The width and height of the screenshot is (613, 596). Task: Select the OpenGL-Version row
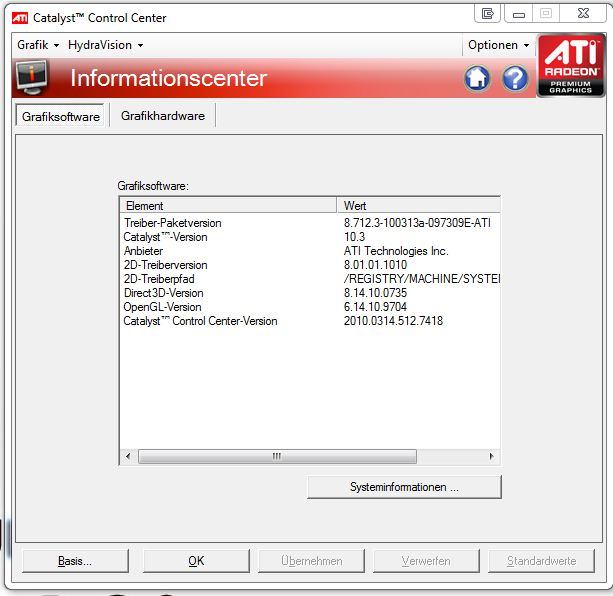tap(310, 307)
